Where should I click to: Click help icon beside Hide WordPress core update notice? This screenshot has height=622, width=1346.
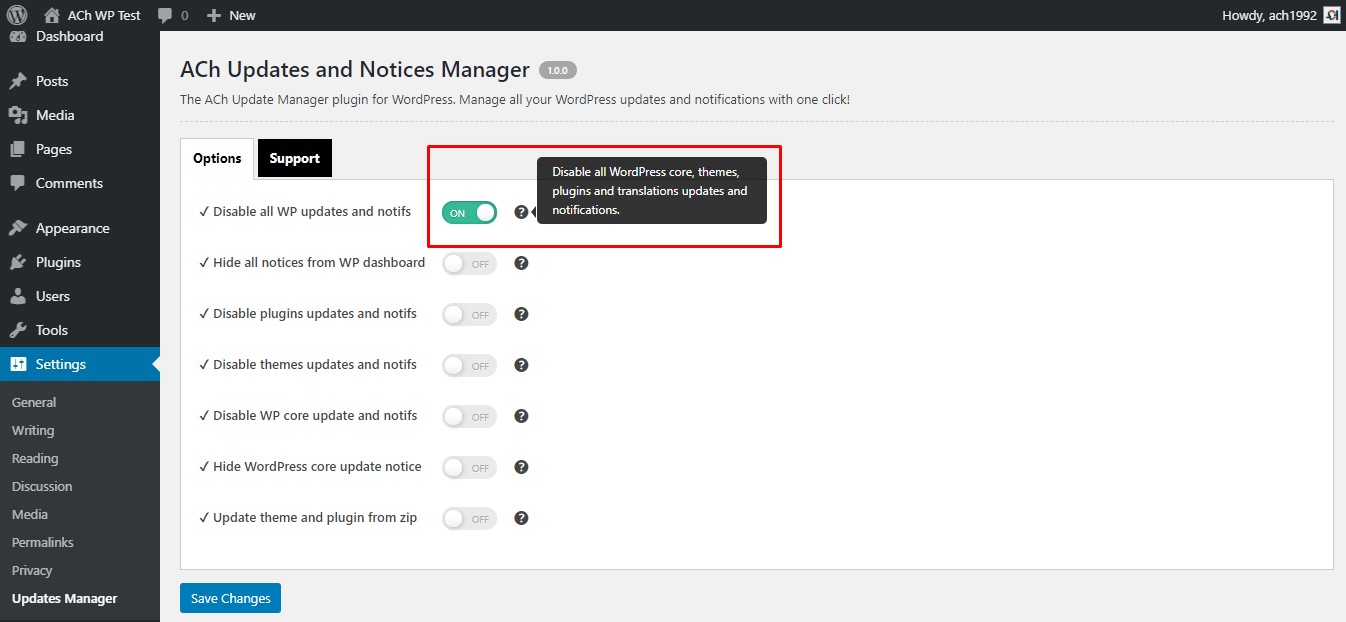click(521, 467)
